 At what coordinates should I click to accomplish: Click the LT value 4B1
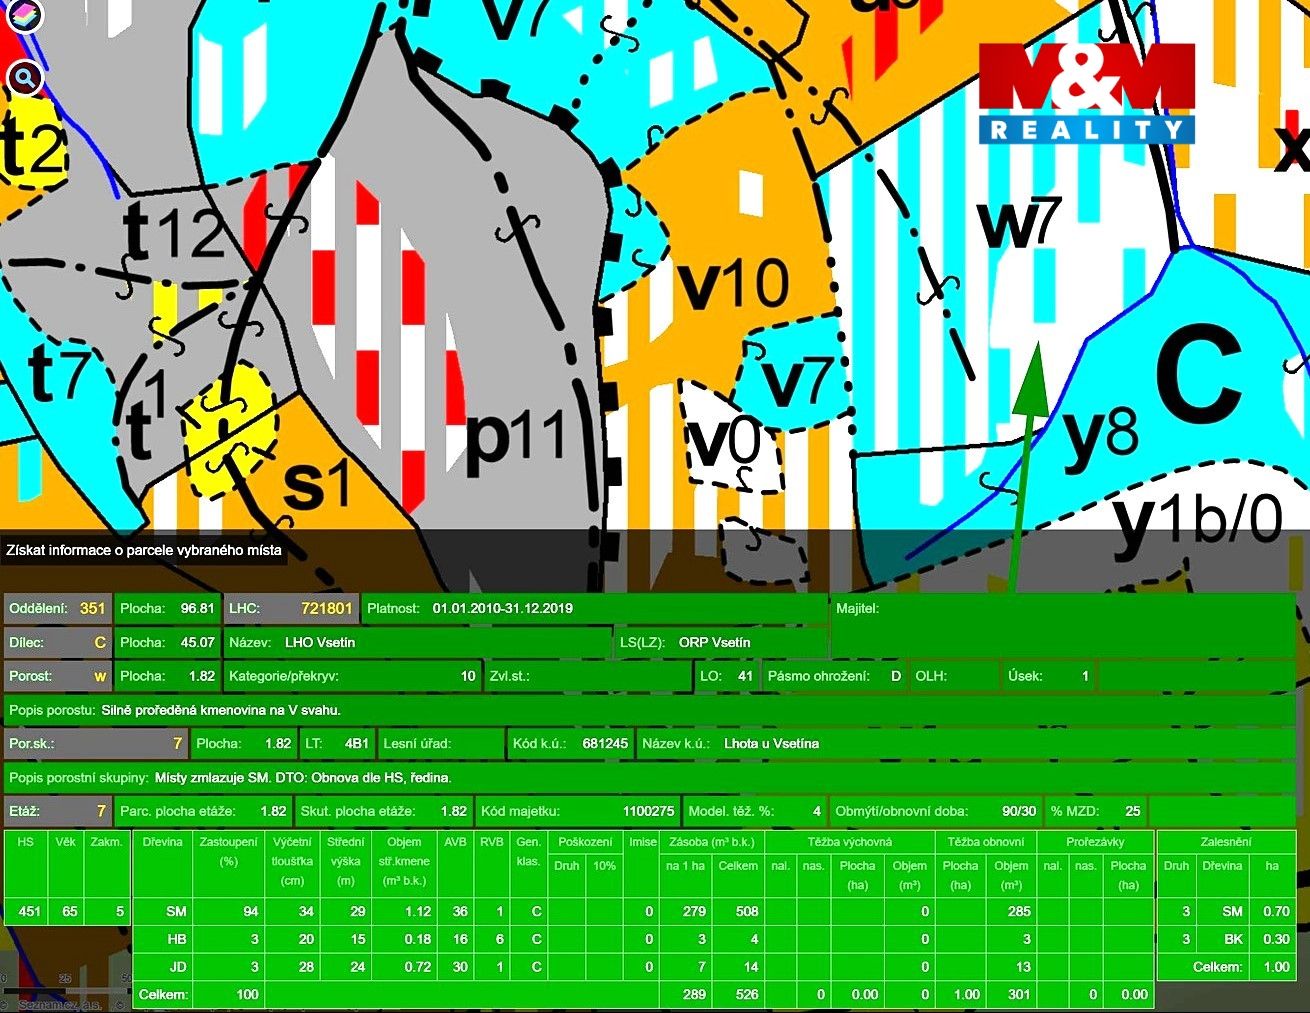point(356,743)
